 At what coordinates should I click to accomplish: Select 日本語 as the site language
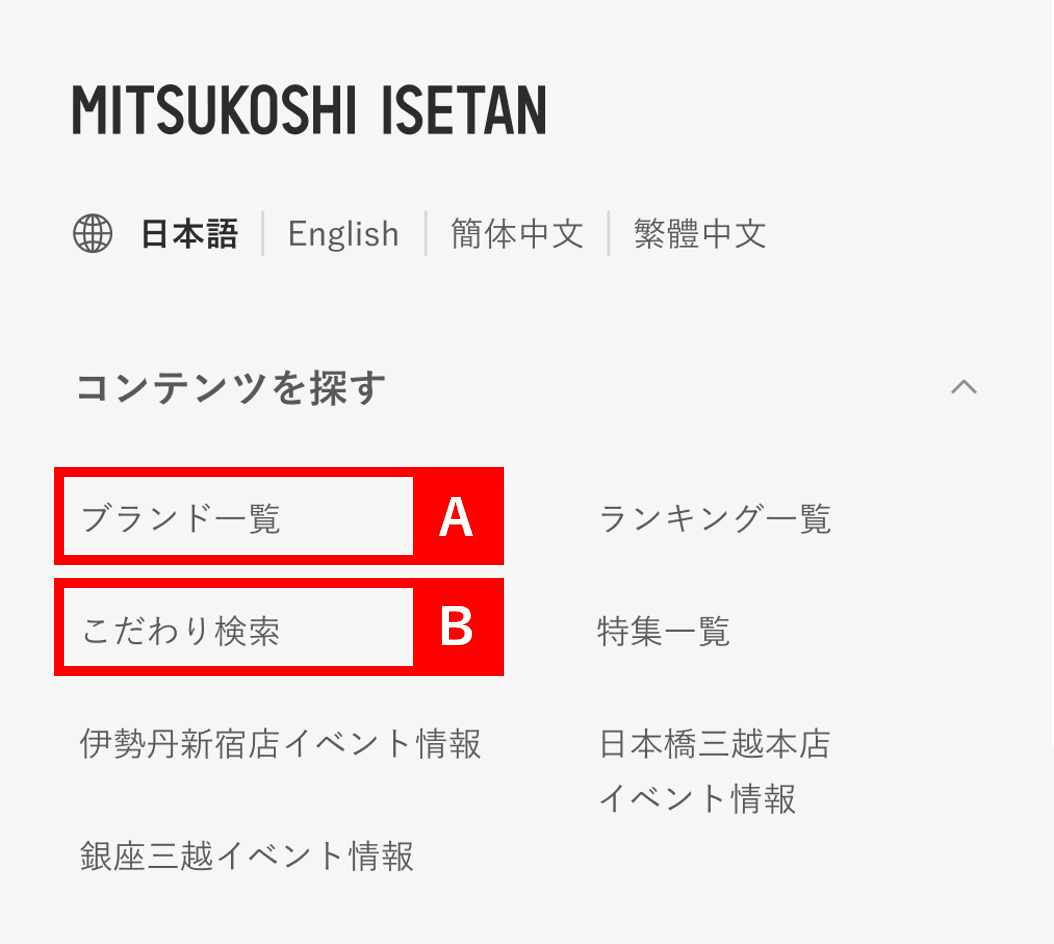click(x=190, y=234)
